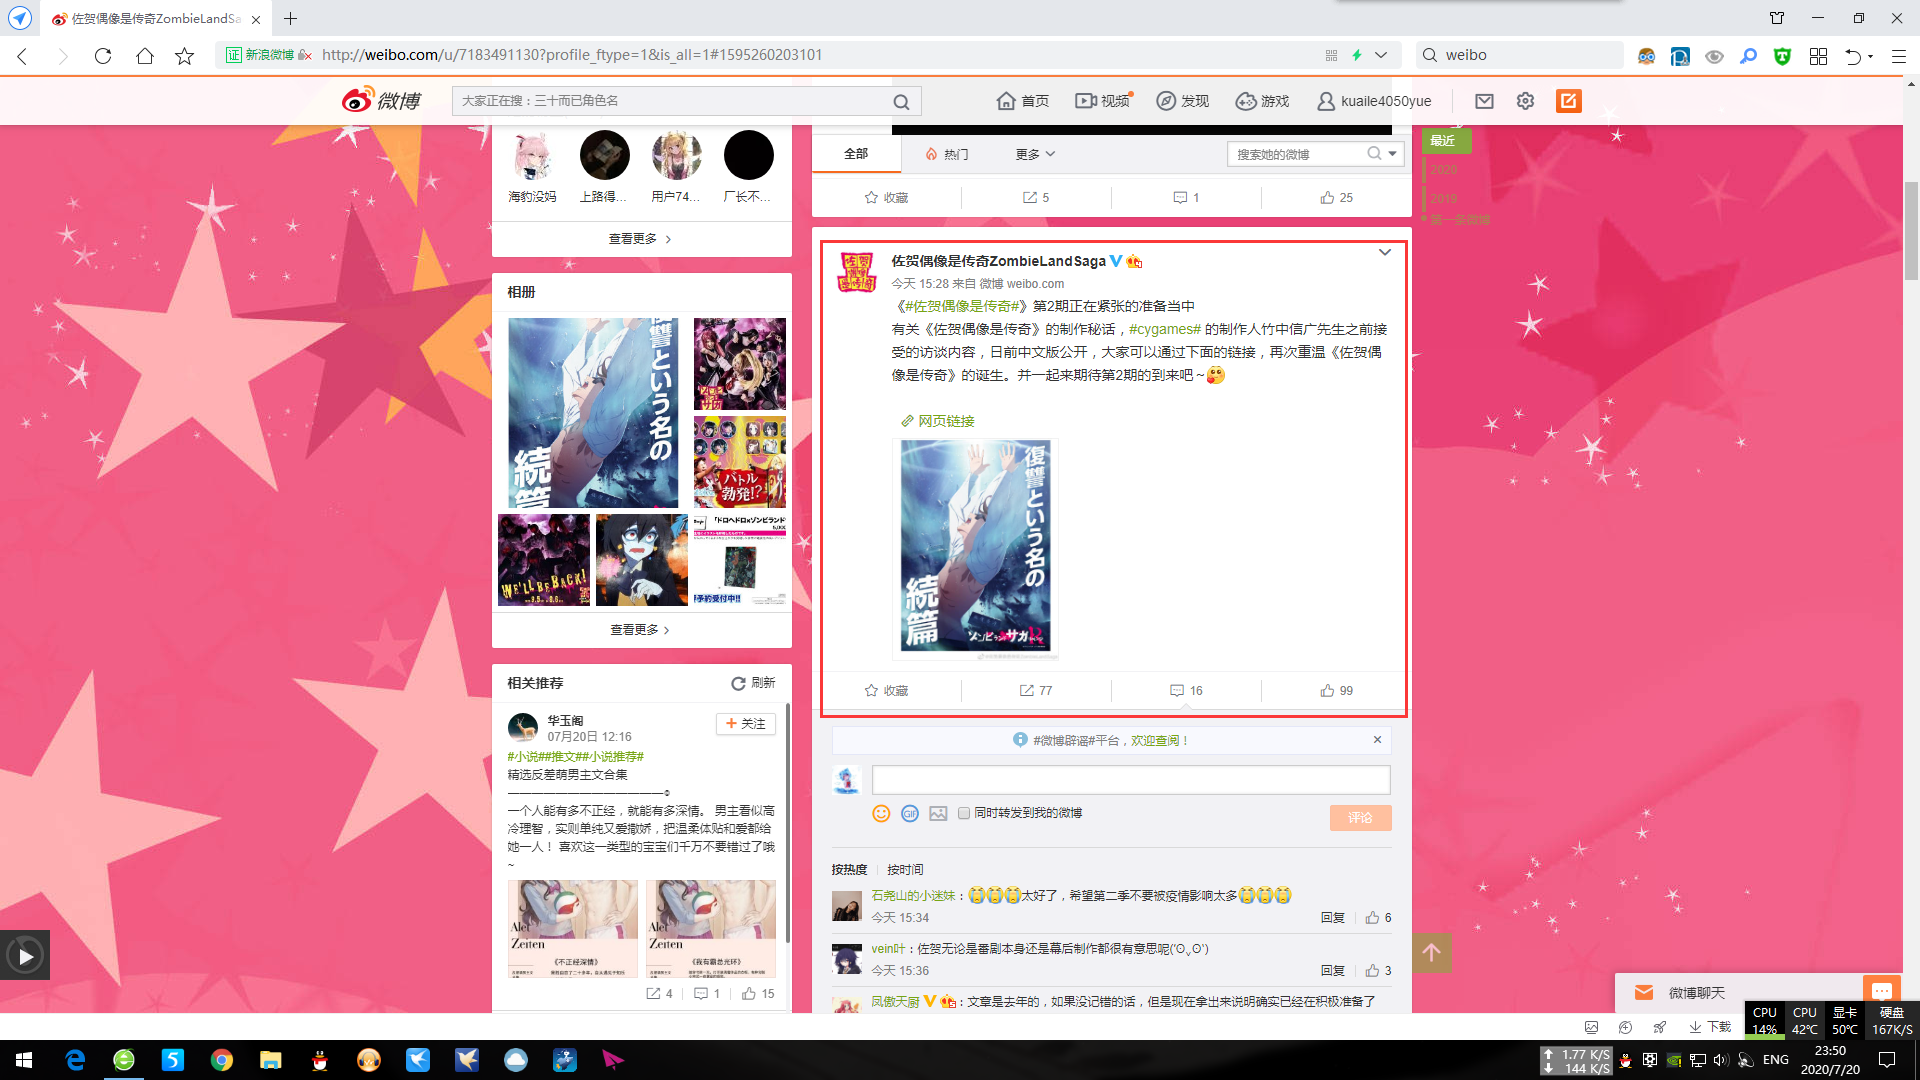
Task: Open dropdown arrow beside search-her-weibo box
Action: click(1393, 154)
